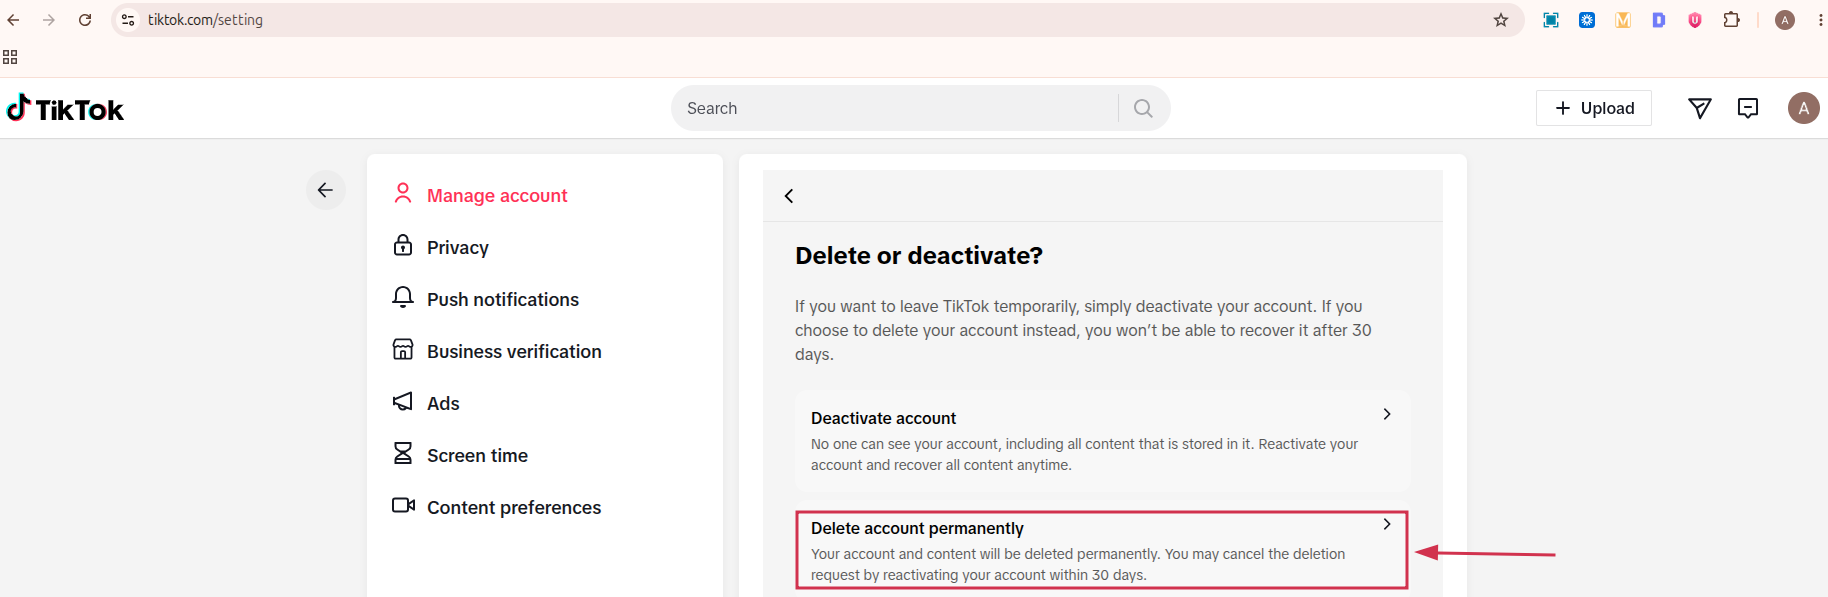Expand the Deactivate account chevron
This screenshot has width=1828, height=597.
click(x=1387, y=414)
